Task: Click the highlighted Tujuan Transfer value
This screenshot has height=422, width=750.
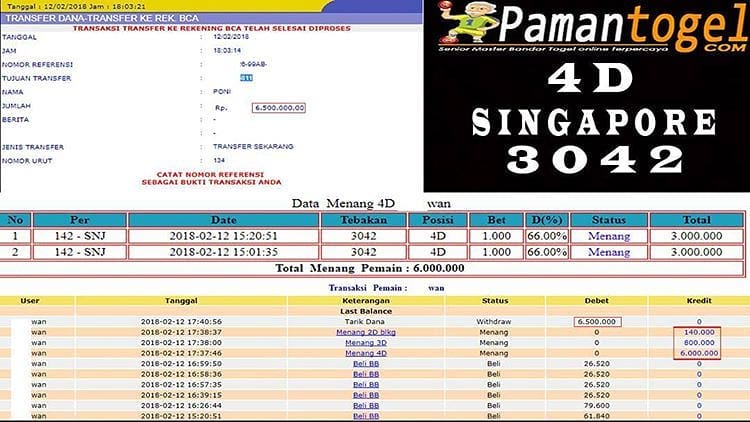Action: coord(246,78)
